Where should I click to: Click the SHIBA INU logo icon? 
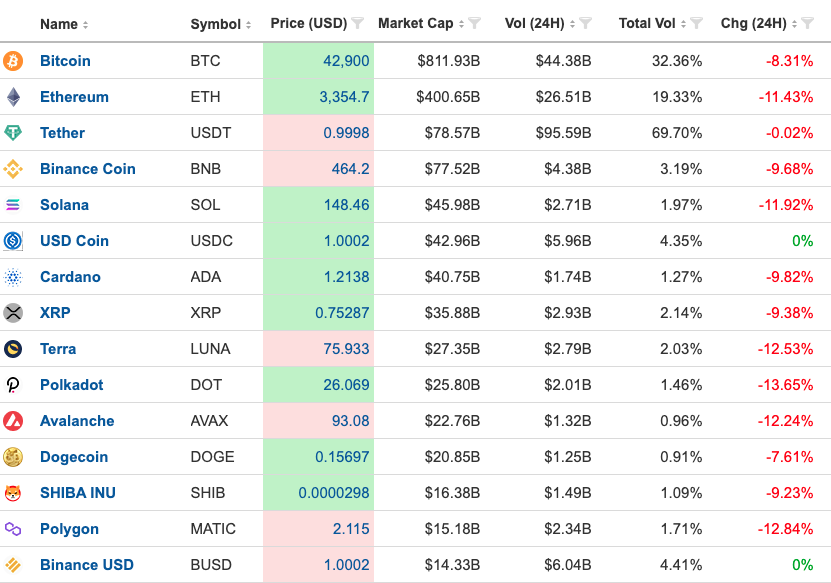tap(13, 493)
